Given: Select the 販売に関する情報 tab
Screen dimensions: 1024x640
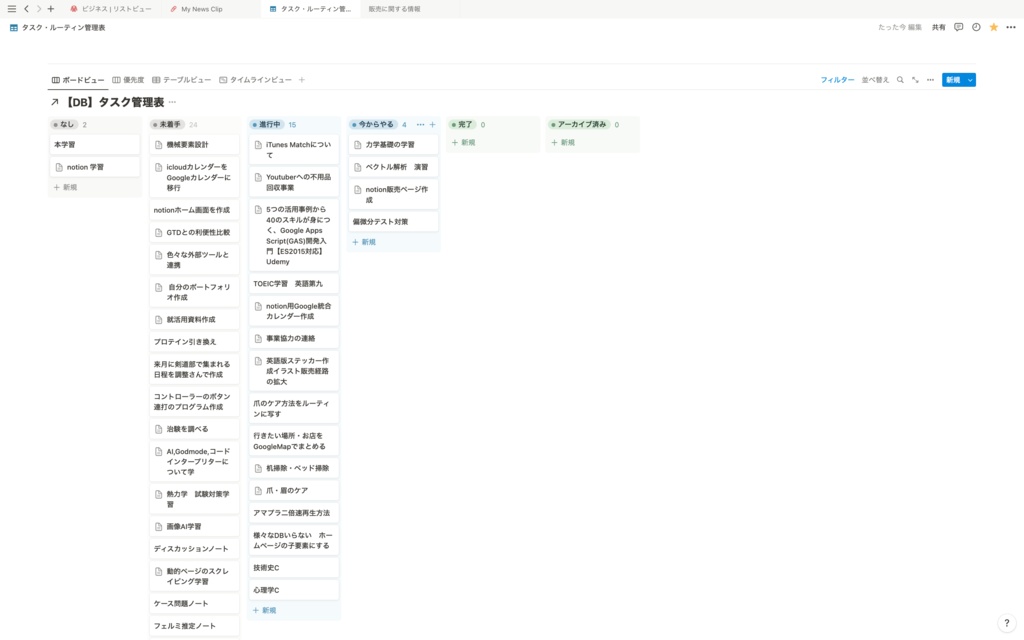Looking at the screenshot, I should 394,9.
